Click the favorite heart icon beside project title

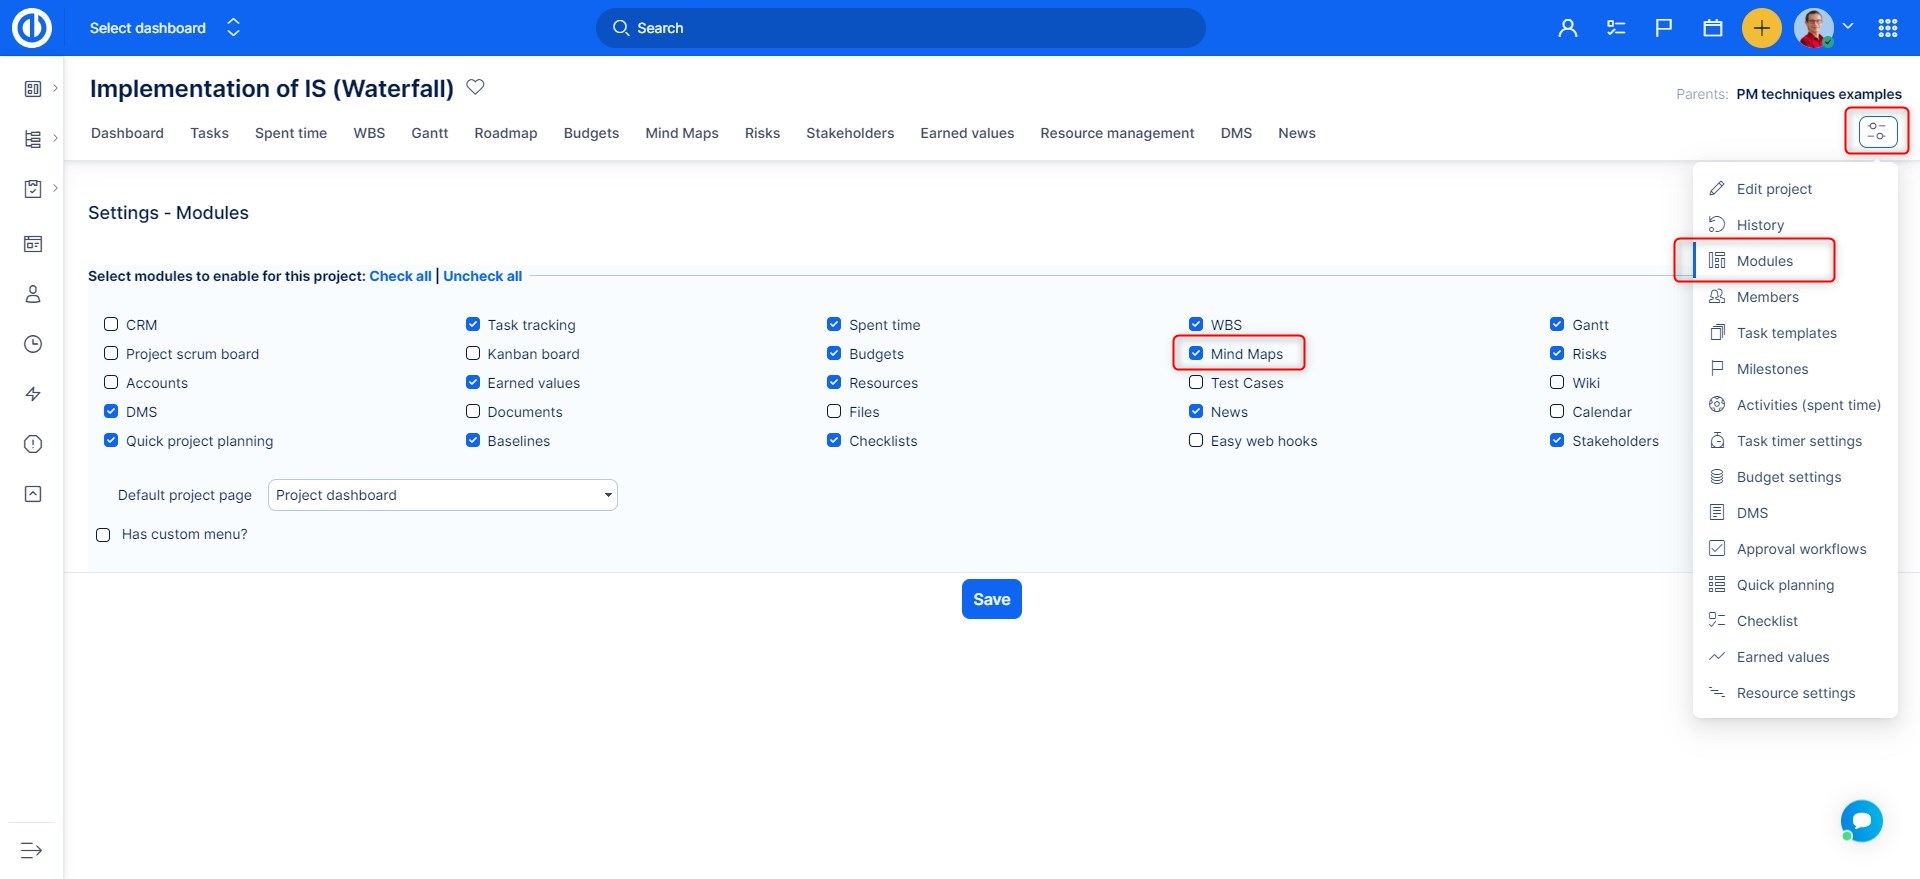[x=476, y=87]
